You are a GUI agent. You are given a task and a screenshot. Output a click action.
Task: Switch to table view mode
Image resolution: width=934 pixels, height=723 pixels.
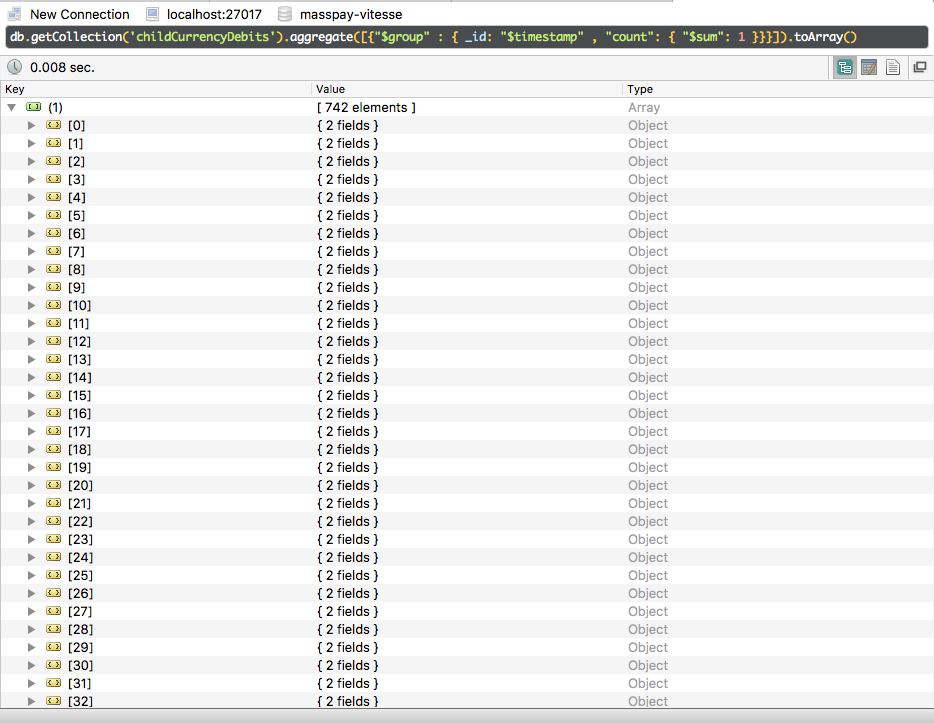[x=868, y=67]
